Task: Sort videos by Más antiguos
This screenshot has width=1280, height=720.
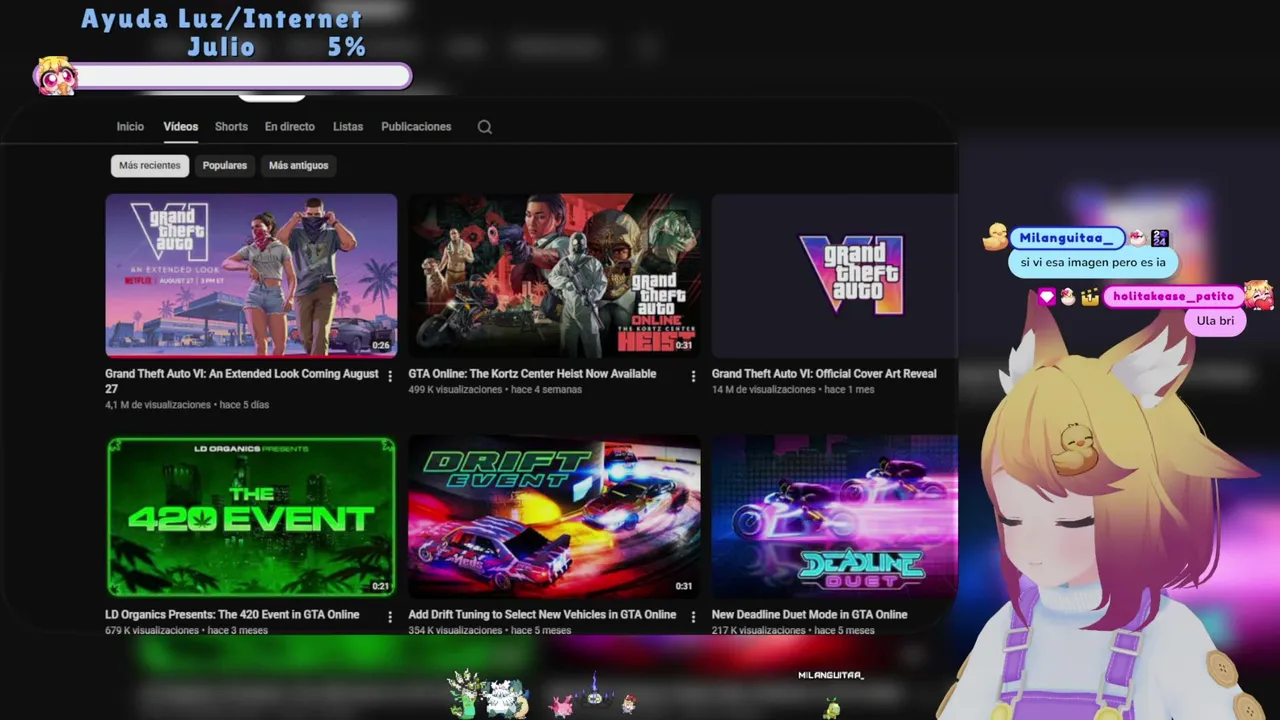Action: coord(299,166)
